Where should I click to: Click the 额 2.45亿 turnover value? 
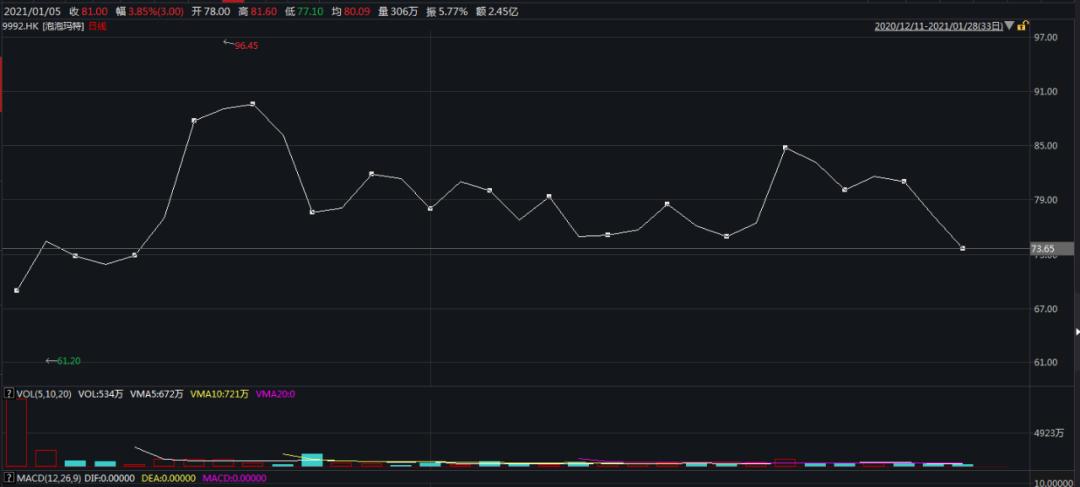(497, 11)
